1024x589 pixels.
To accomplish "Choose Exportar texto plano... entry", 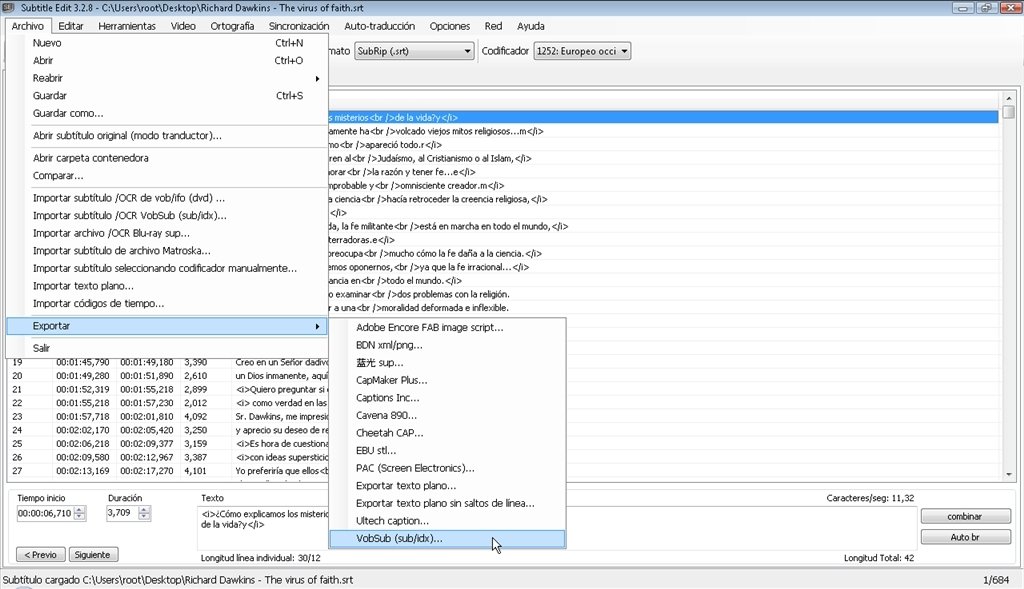I will (x=447, y=486).
